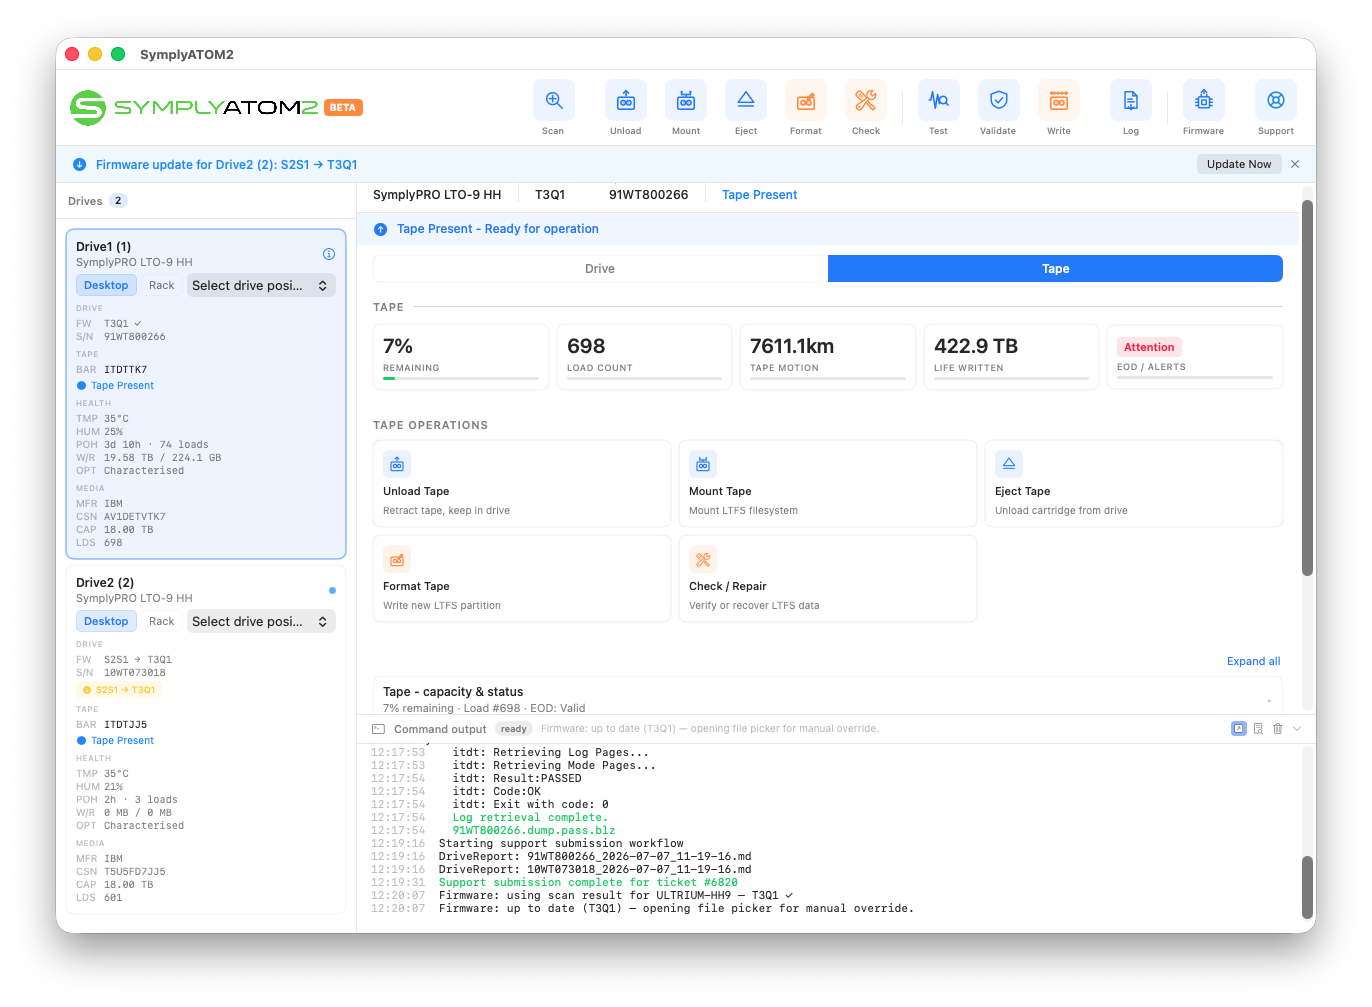Switch to the Tape tab

click(x=1055, y=268)
